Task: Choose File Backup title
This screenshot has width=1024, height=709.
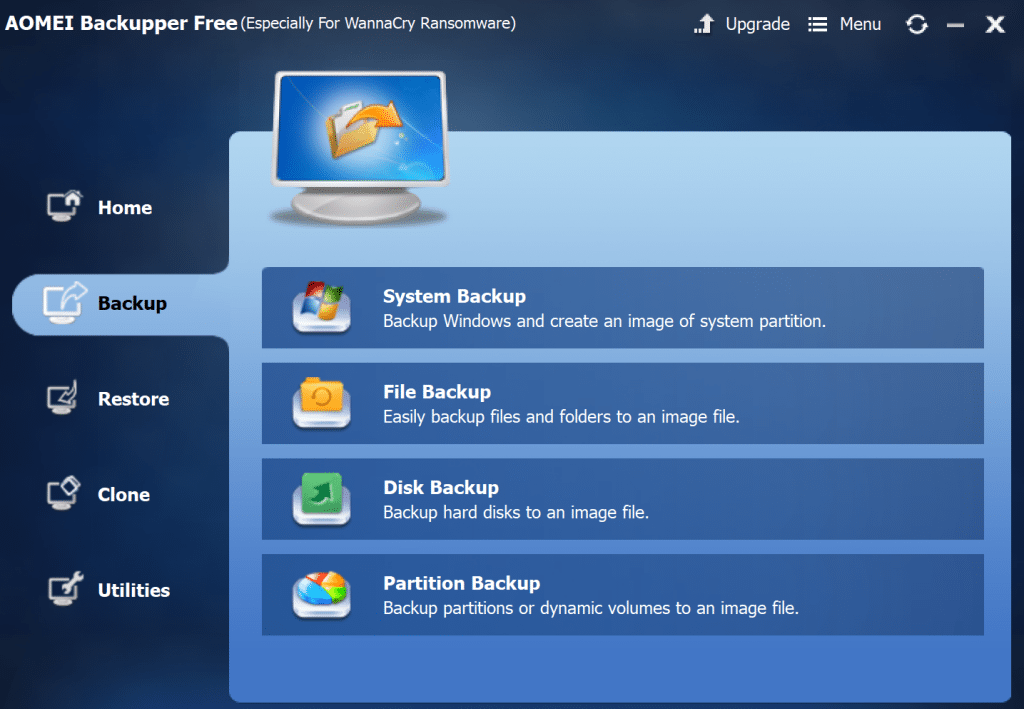Action: coord(437,392)
